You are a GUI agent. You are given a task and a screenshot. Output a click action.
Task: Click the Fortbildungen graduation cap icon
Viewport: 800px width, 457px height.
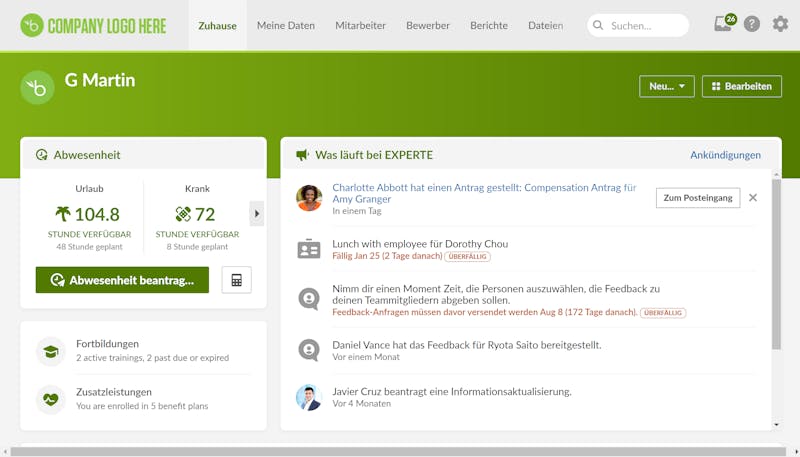pos(51,351)
